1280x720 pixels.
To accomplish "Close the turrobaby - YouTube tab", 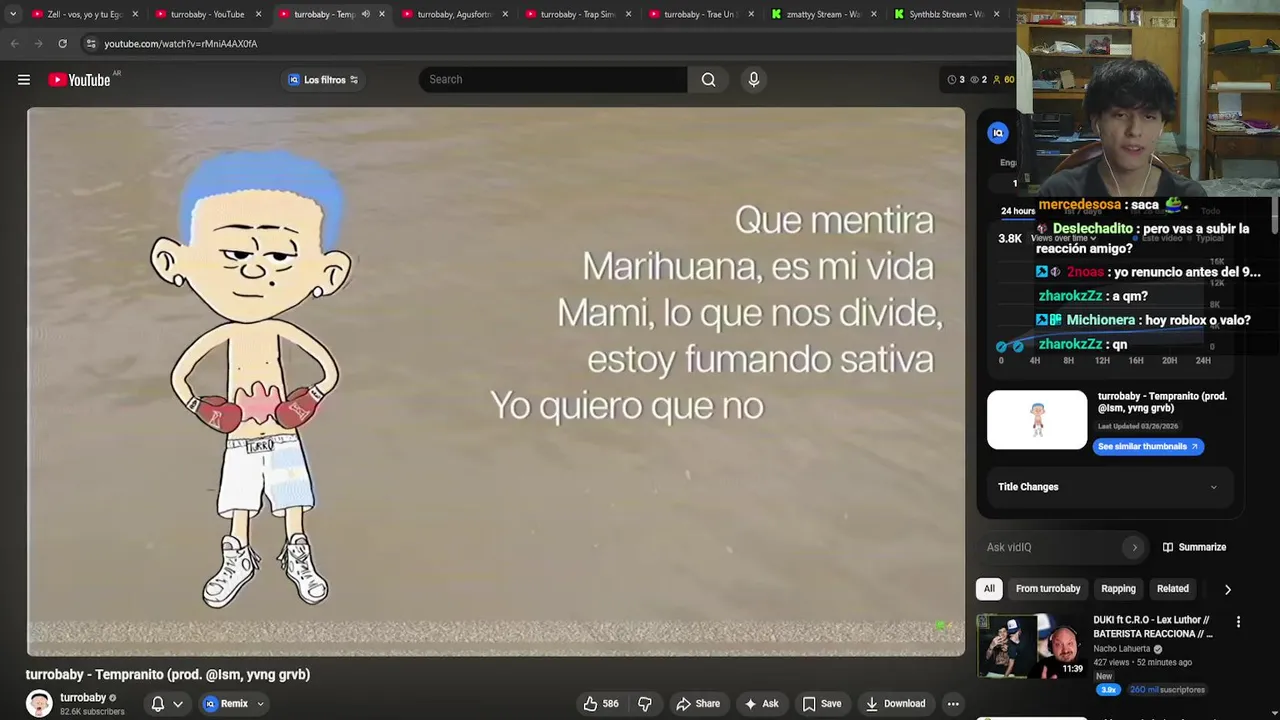I will [x=258, y=14].
